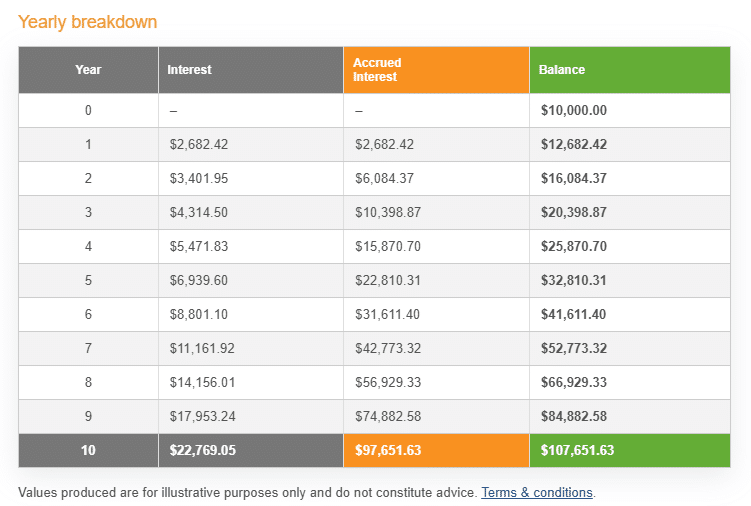Click year 5 balance $32,810.31
The height and width of the screenshot is (506, 751).
pos(573,280)
